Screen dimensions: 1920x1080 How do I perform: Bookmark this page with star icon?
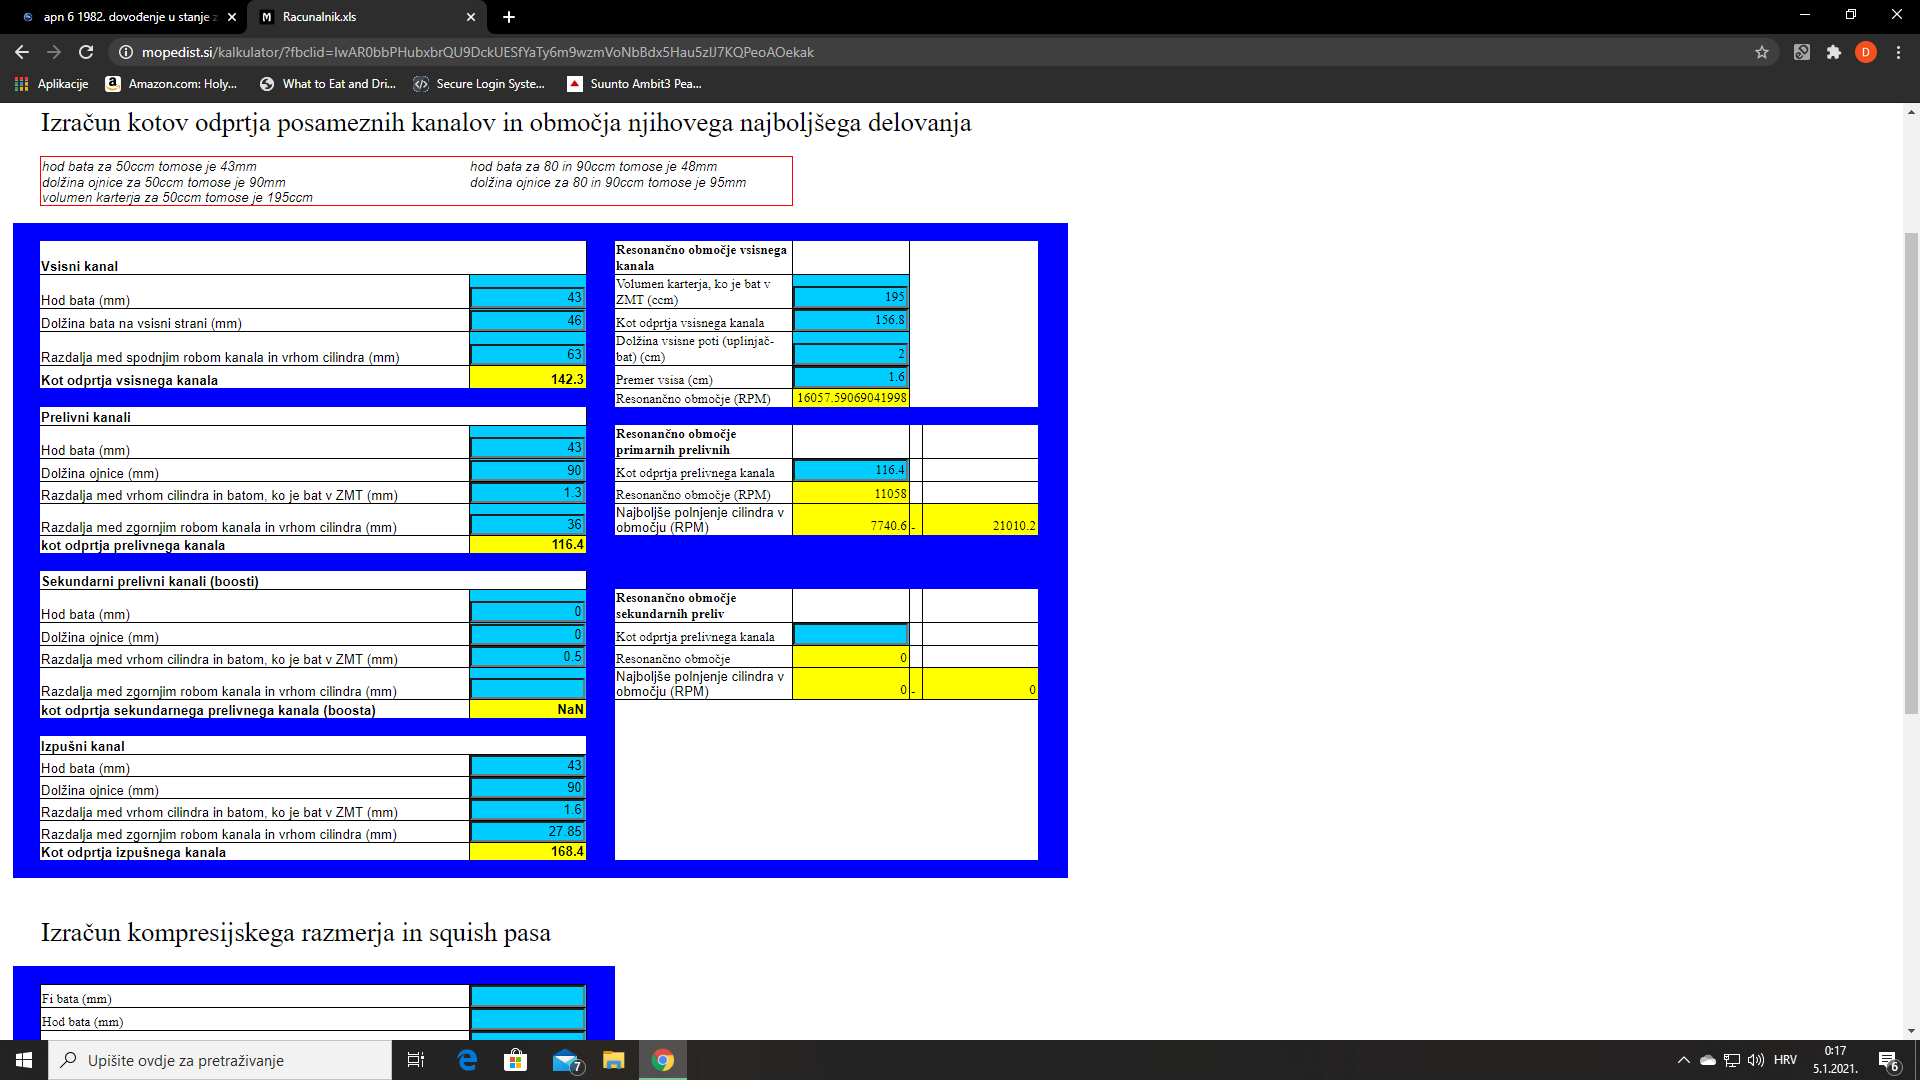(1762, 52)
